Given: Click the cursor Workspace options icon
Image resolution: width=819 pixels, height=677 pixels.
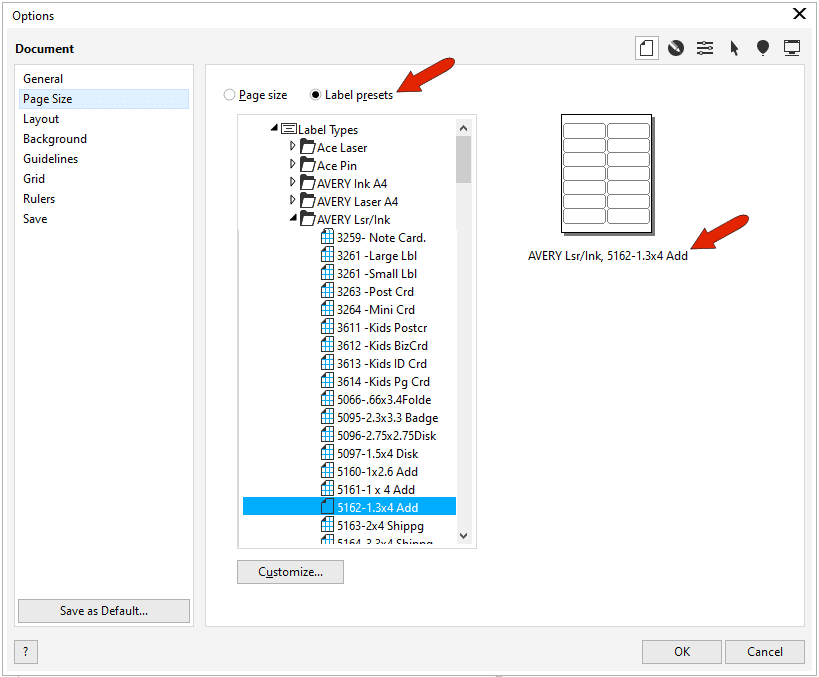Looking at the screenshot, I should (x=733, y=47).
